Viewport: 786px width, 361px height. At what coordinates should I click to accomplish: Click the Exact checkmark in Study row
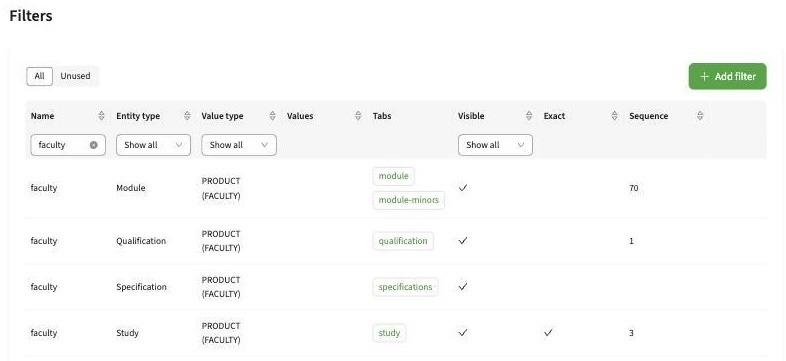pos(548,332)
